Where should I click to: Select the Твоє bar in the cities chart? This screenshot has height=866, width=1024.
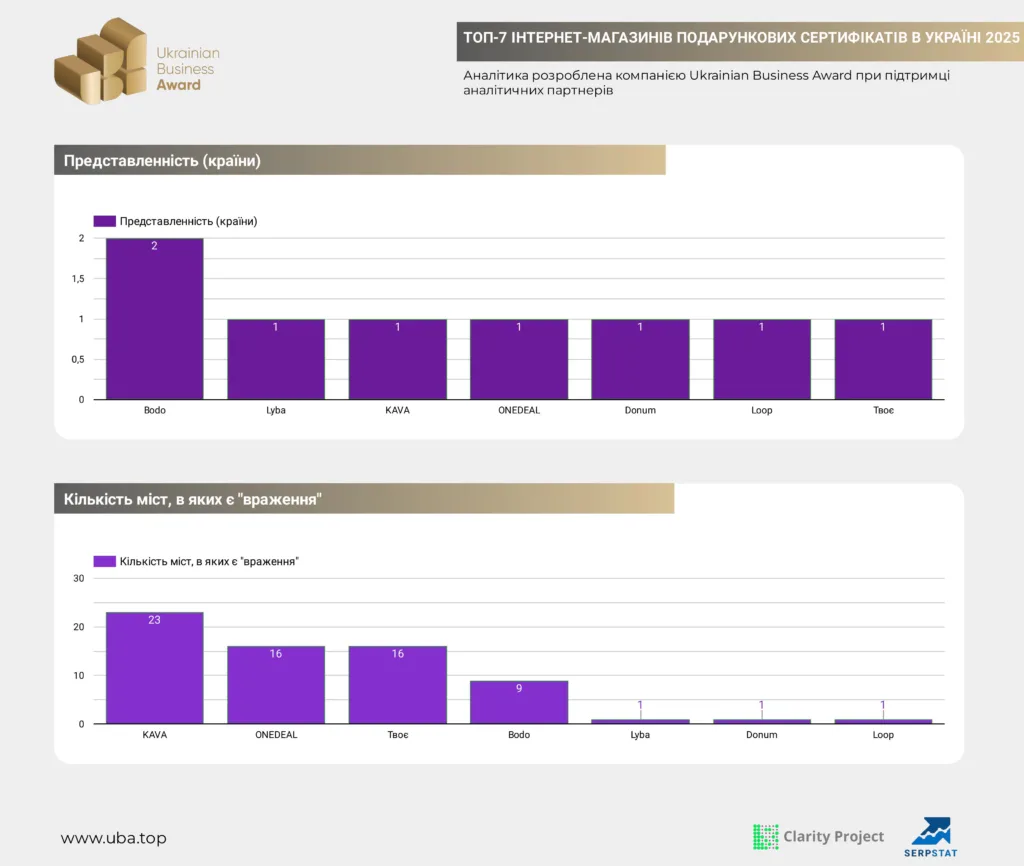click(x=397, y=685)
